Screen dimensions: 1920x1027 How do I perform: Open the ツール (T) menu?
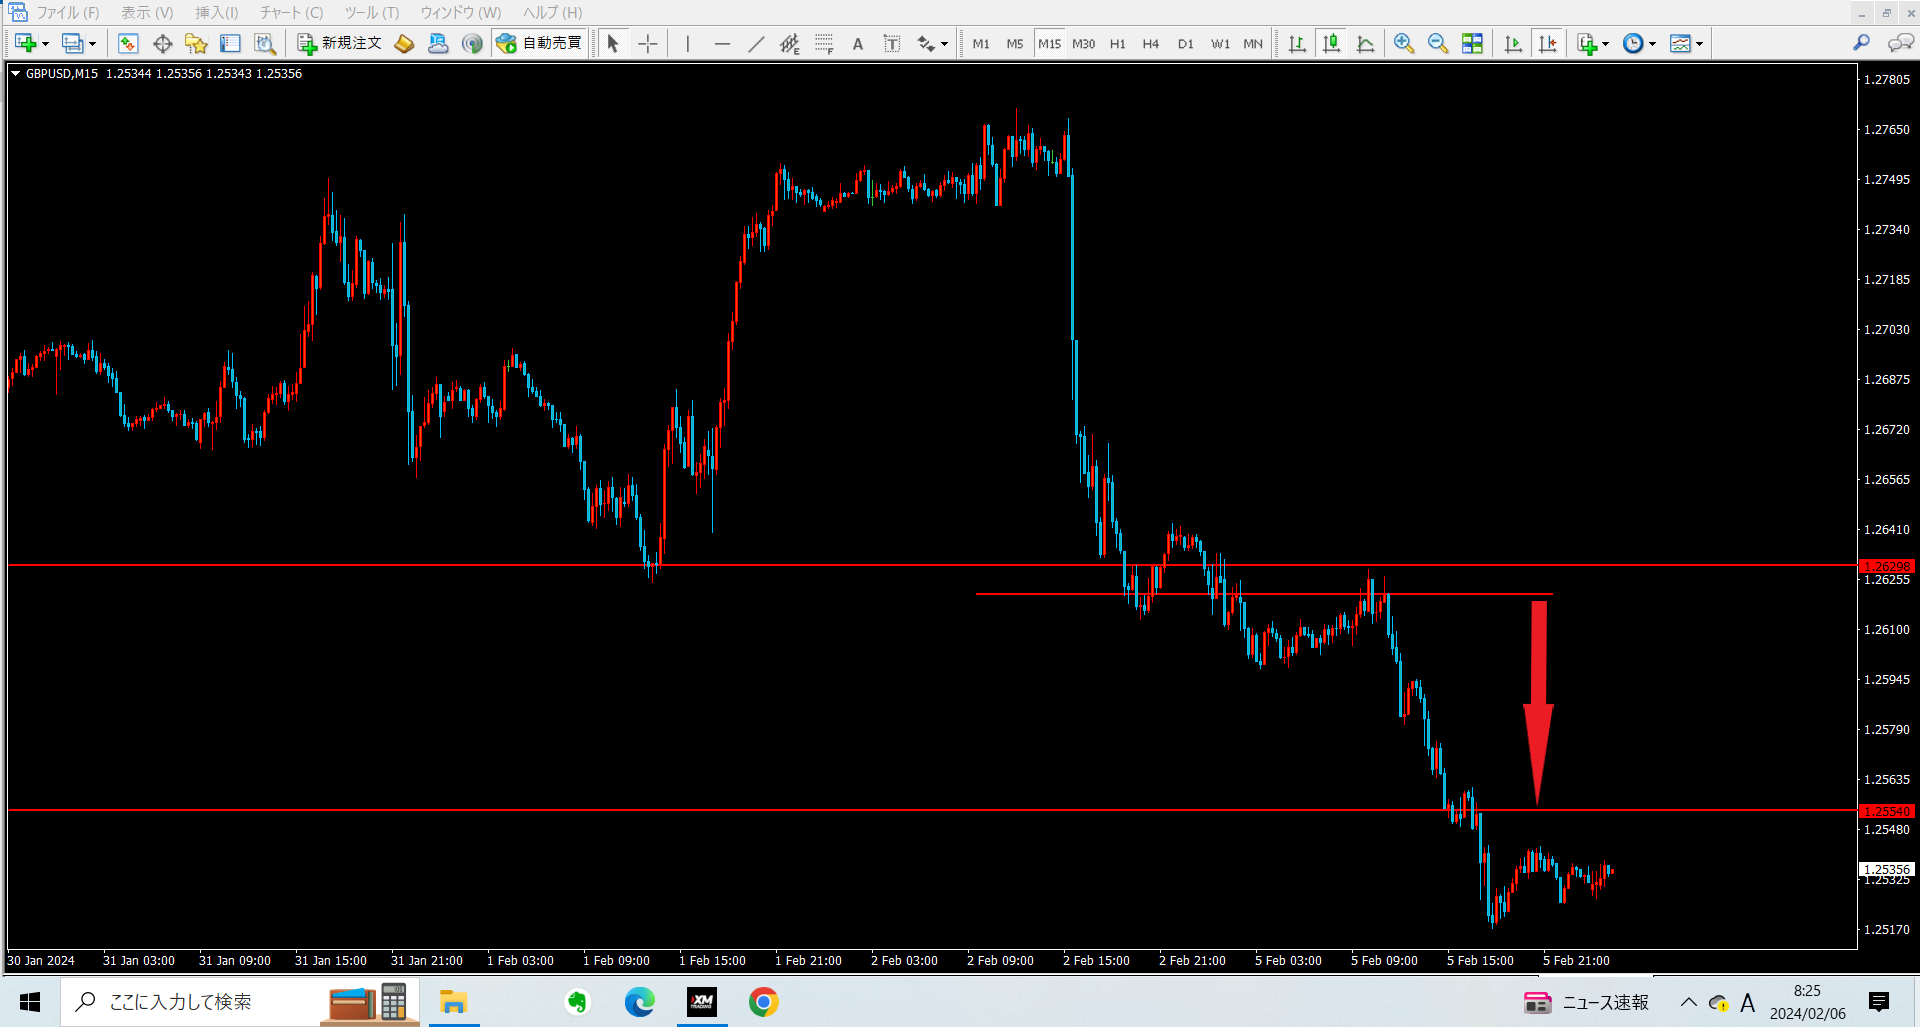coord(371,12)
